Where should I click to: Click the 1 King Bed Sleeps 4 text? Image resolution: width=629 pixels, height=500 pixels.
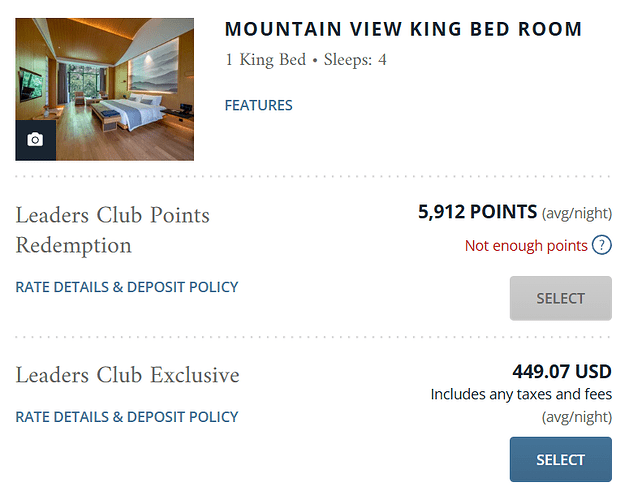(306, 60)
